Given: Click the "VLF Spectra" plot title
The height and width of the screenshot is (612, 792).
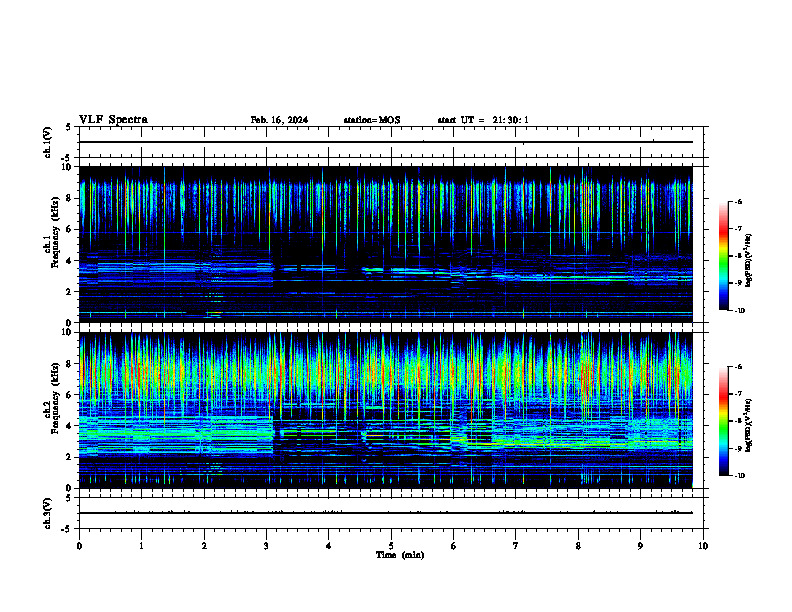Looking at the screenshot, I should click(x=113, y=120).
